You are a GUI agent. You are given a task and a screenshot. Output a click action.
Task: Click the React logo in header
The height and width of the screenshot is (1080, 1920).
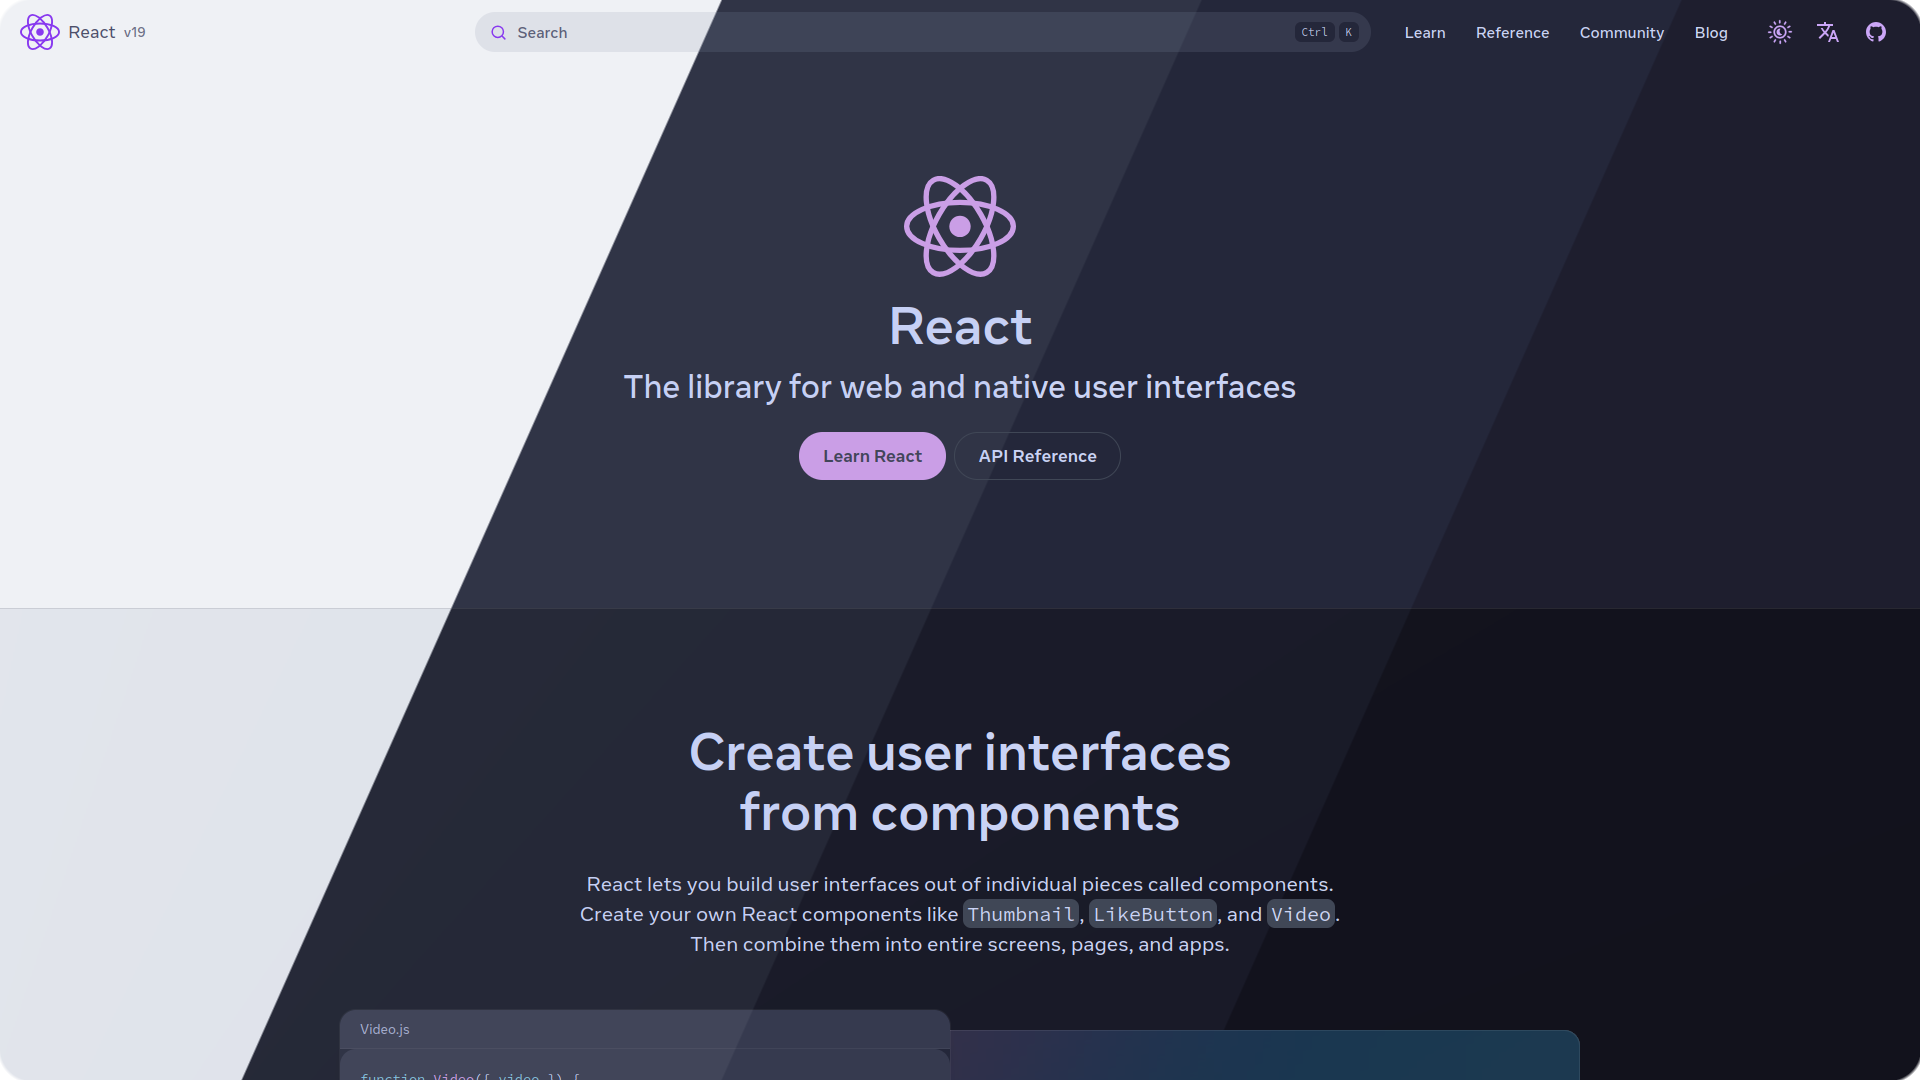point(40,32)
